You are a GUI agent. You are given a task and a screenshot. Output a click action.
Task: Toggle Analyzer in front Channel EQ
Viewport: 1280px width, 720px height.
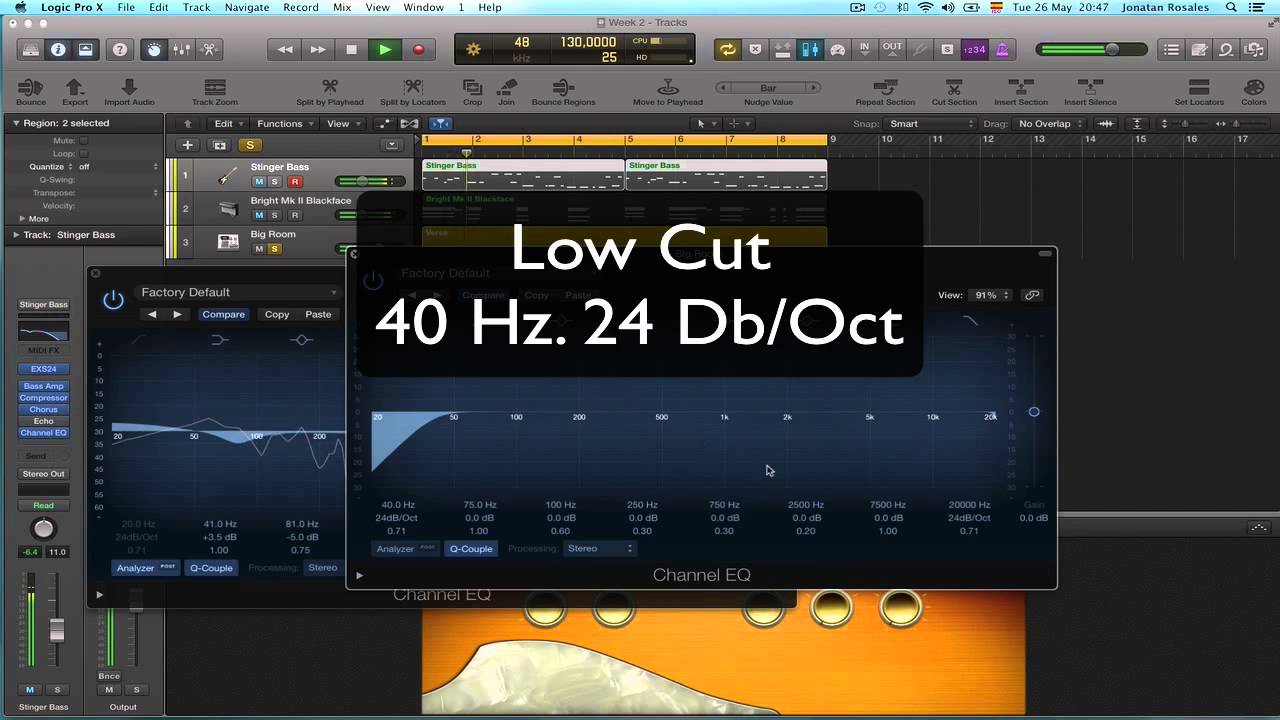(x=405, y=549)
